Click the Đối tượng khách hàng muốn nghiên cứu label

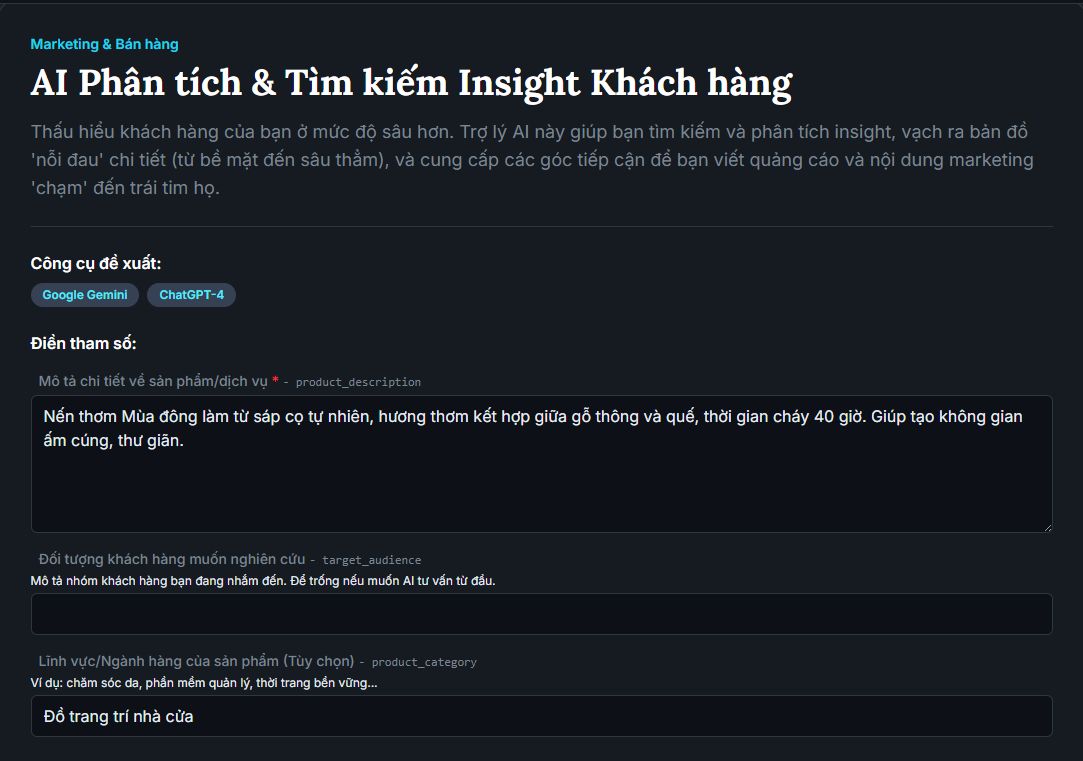(171, 559)
